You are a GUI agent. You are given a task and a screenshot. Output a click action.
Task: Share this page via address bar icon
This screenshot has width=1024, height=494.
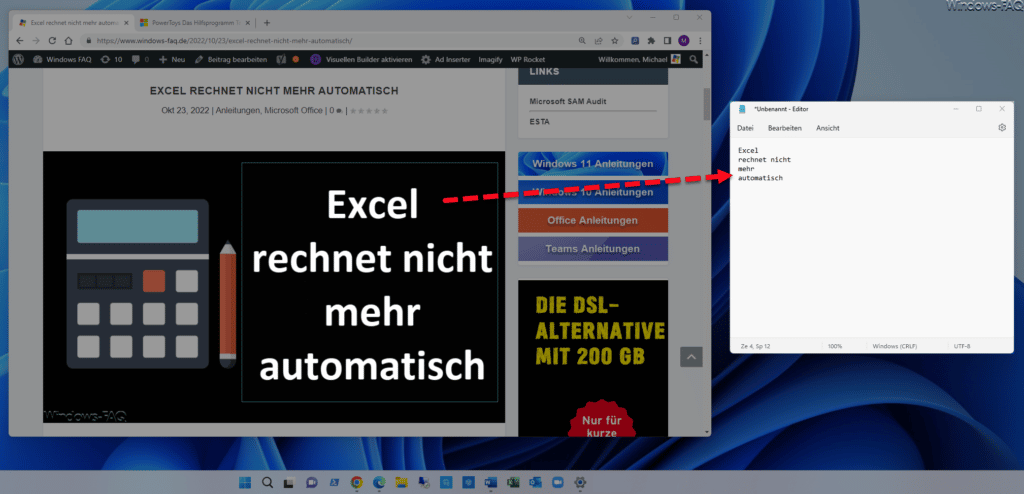tap(598, 41)
